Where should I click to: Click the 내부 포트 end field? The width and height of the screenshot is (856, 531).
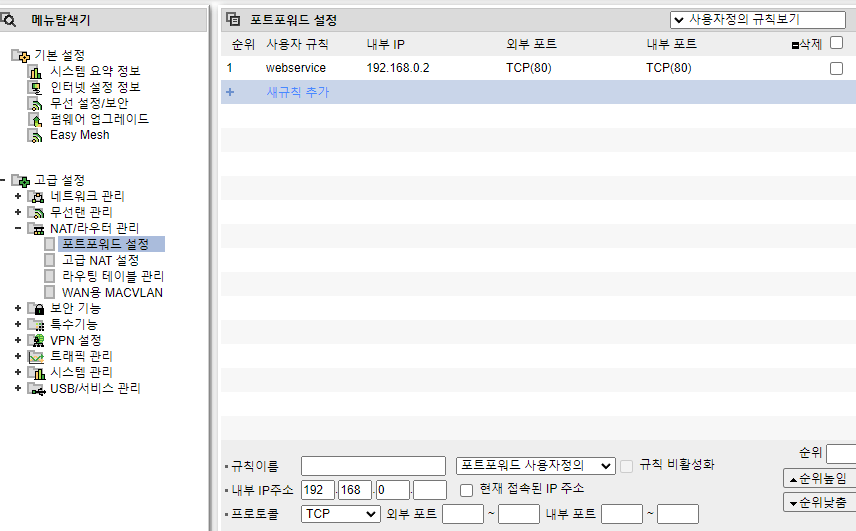678,514
